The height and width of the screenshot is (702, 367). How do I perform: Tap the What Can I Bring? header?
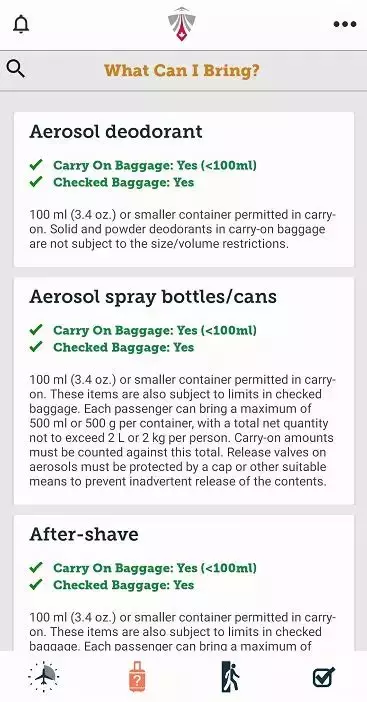(x=182, y=70)
